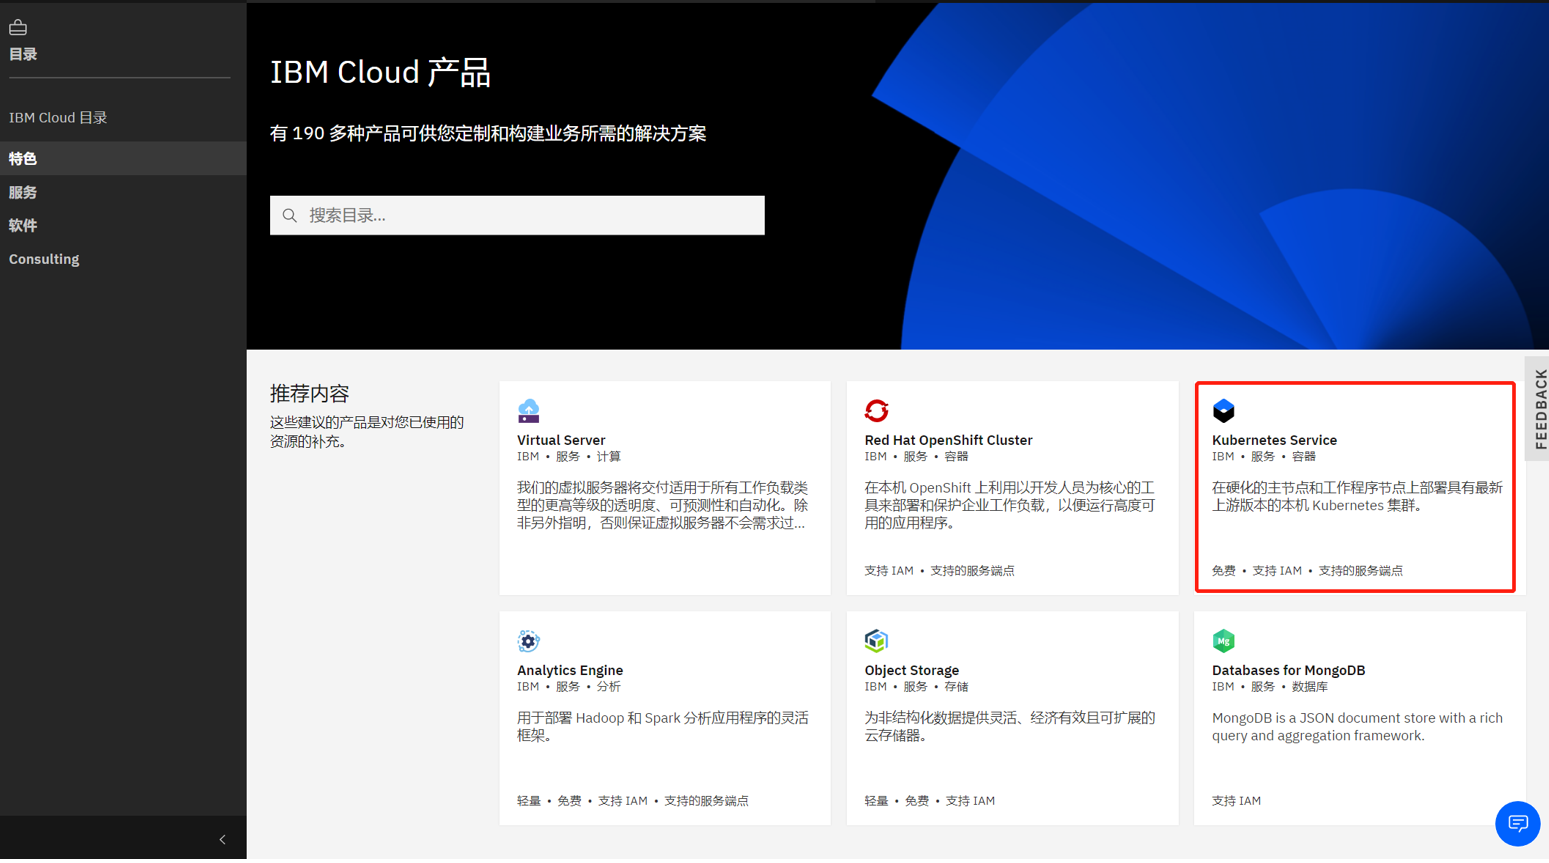The height and width of the screenshot is (863, 1549).
Task: Open the Virtual Server product card
Action: point(664,486)
